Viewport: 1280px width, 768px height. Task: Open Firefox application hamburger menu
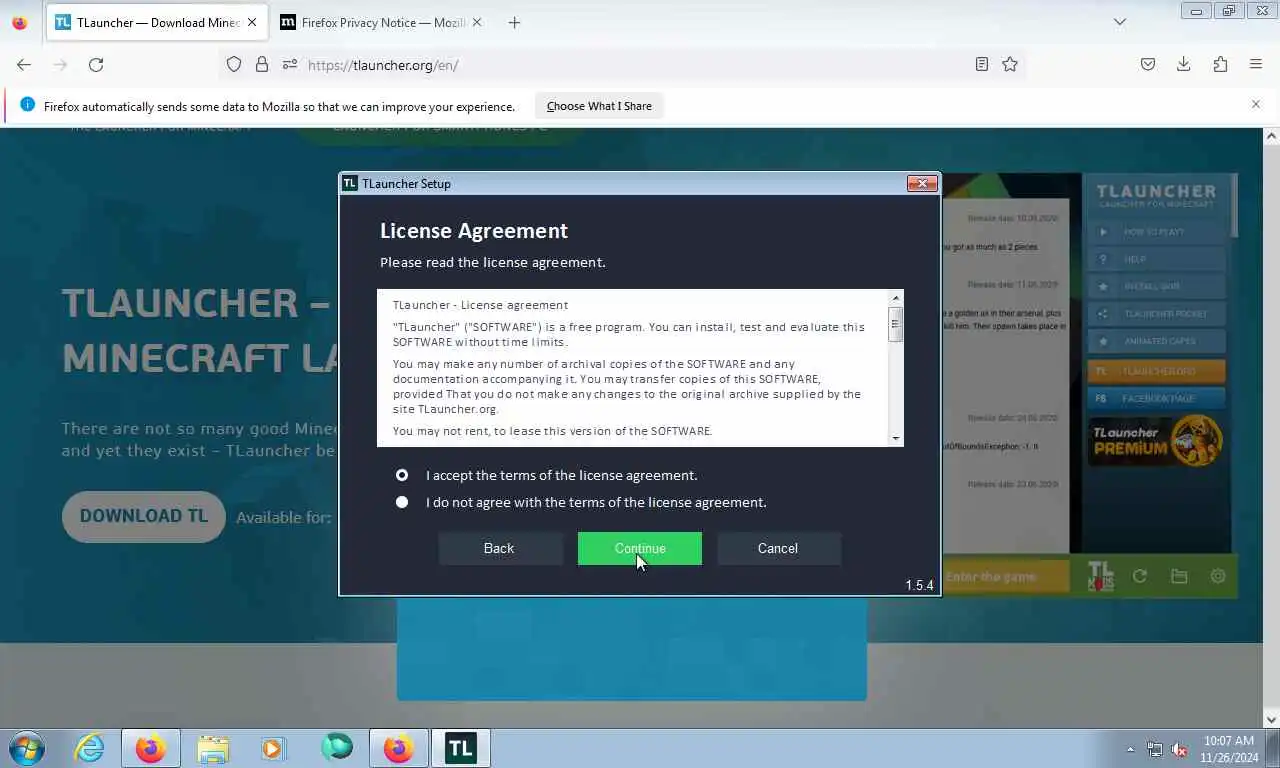pyautogui.click(x=1256, y=64)
